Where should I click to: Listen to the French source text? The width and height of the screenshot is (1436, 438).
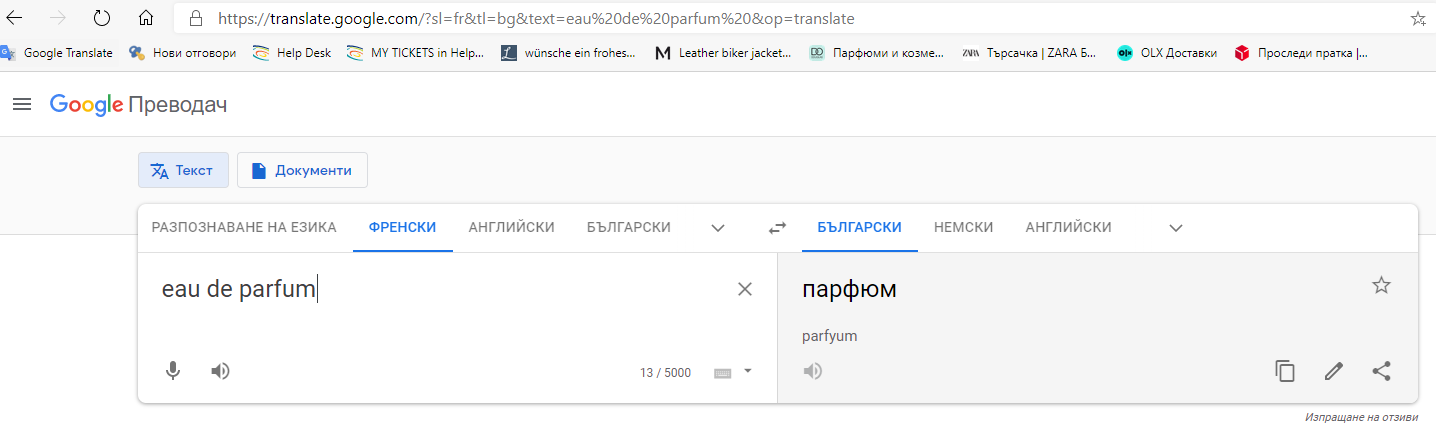click(220, 371)
